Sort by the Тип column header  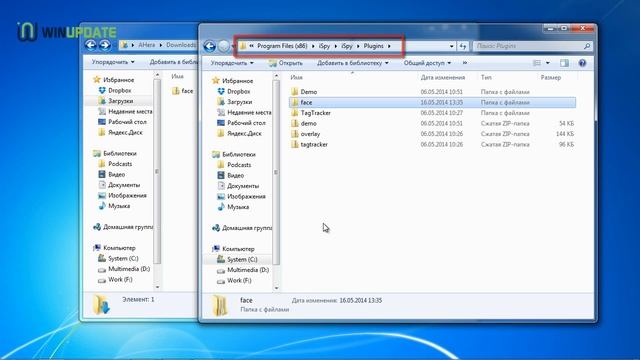coord(486,77)
